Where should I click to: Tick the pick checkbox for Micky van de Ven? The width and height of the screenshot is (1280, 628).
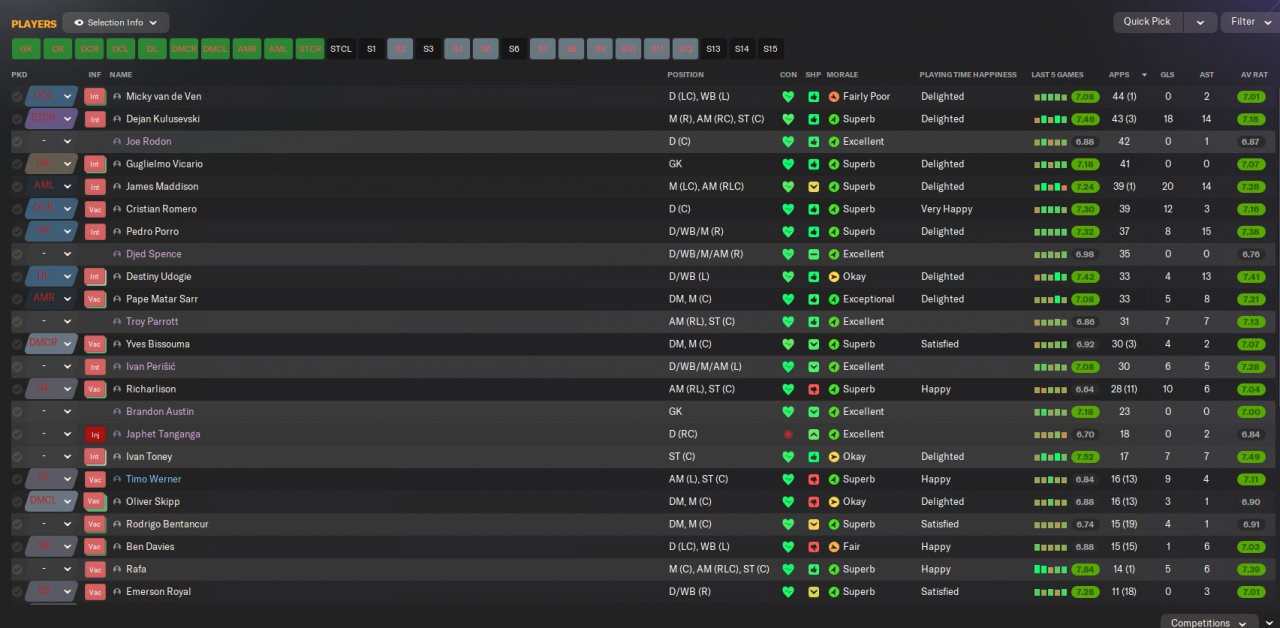pyautogui.click(x=17, y=97)
